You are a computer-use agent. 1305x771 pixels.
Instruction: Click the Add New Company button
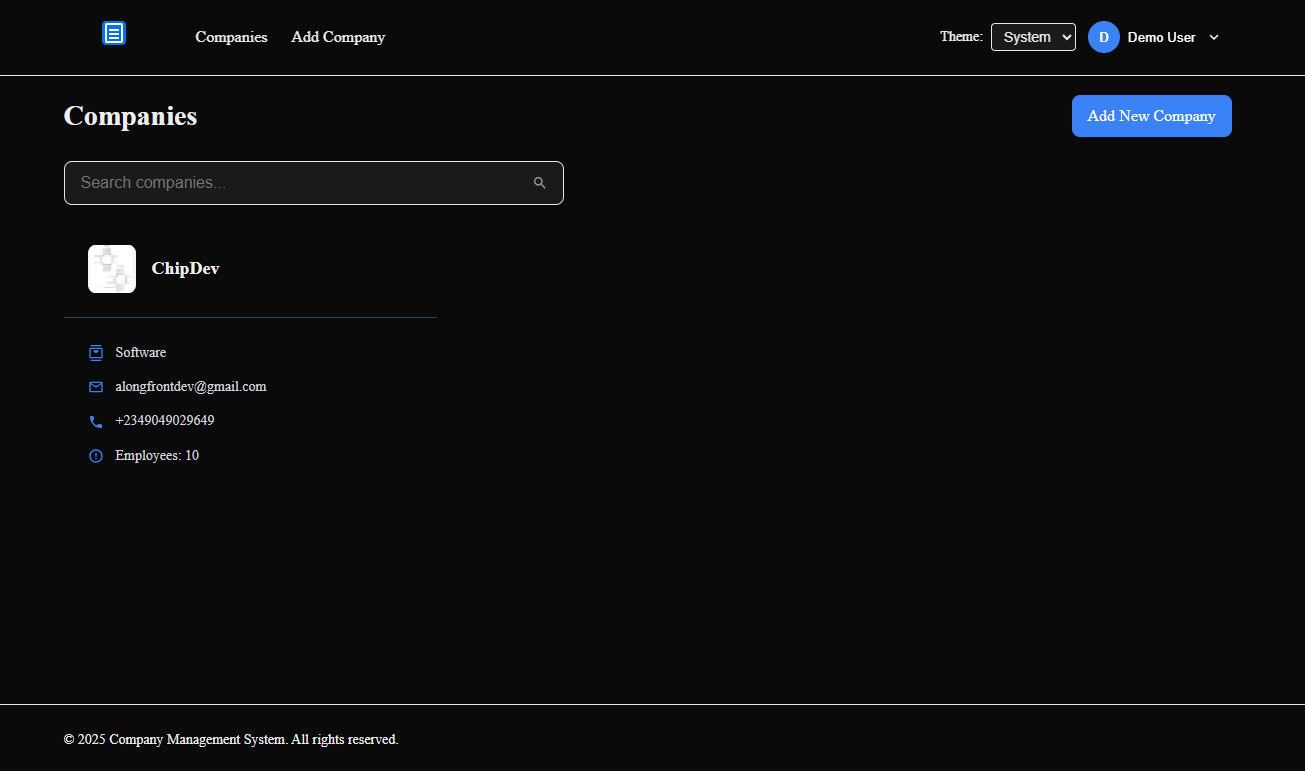(x=1152, y=116)
